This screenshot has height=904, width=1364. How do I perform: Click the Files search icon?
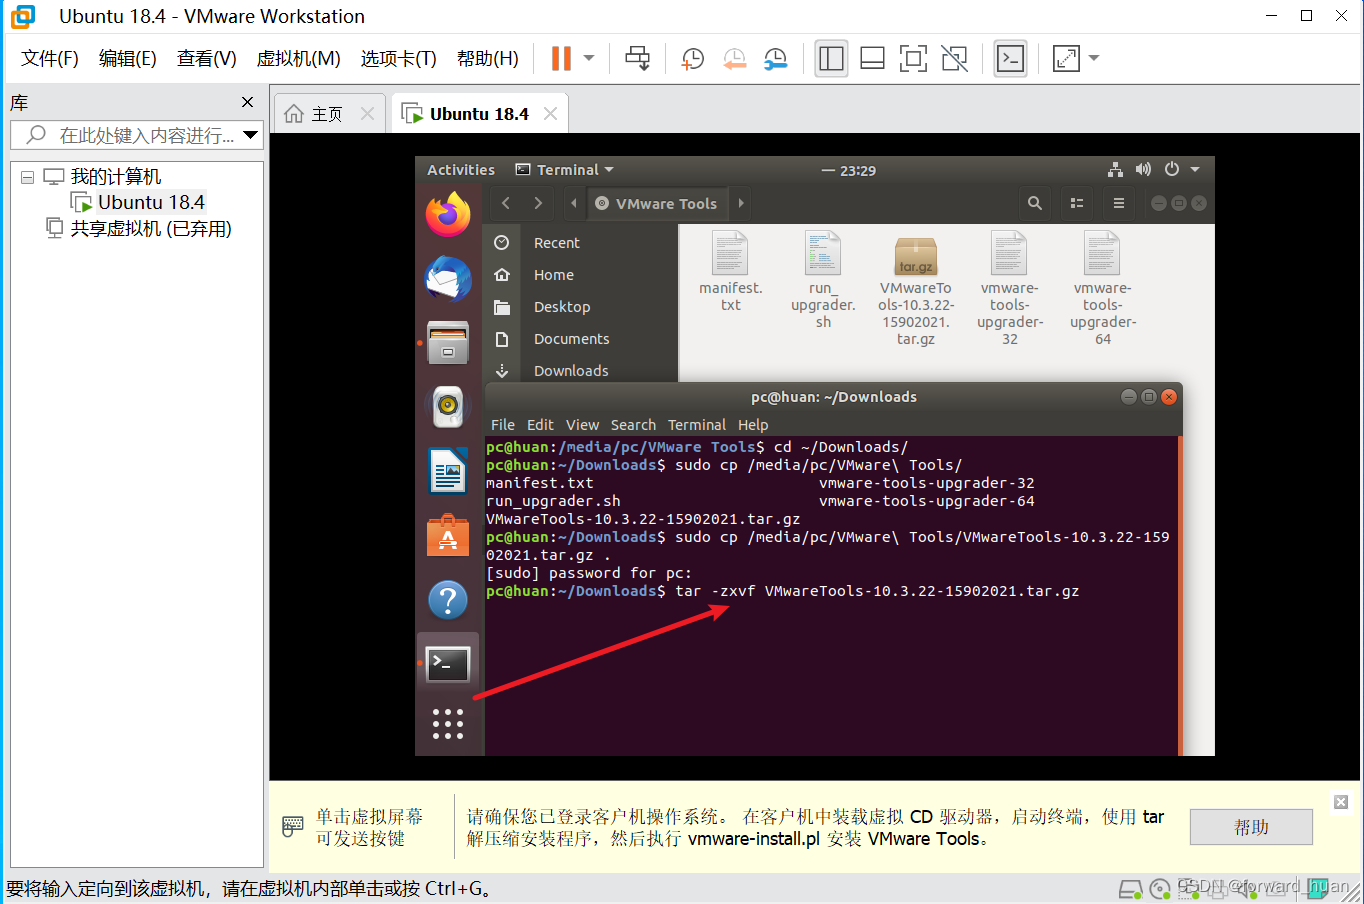[x=1035, y=203]
